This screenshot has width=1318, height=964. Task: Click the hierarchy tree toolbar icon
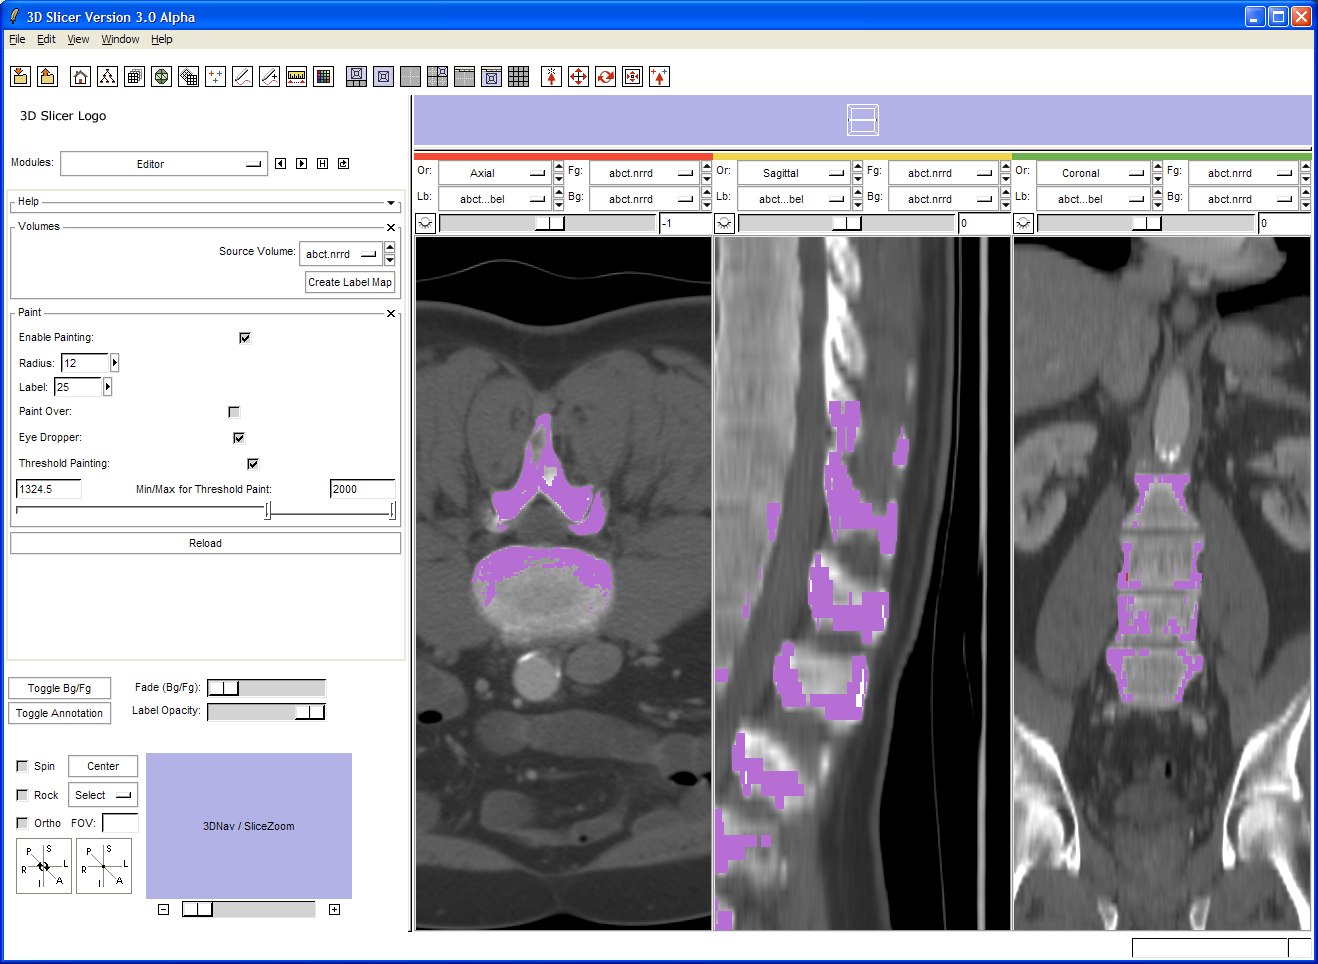pyautogui.click(x=108, y=77)
